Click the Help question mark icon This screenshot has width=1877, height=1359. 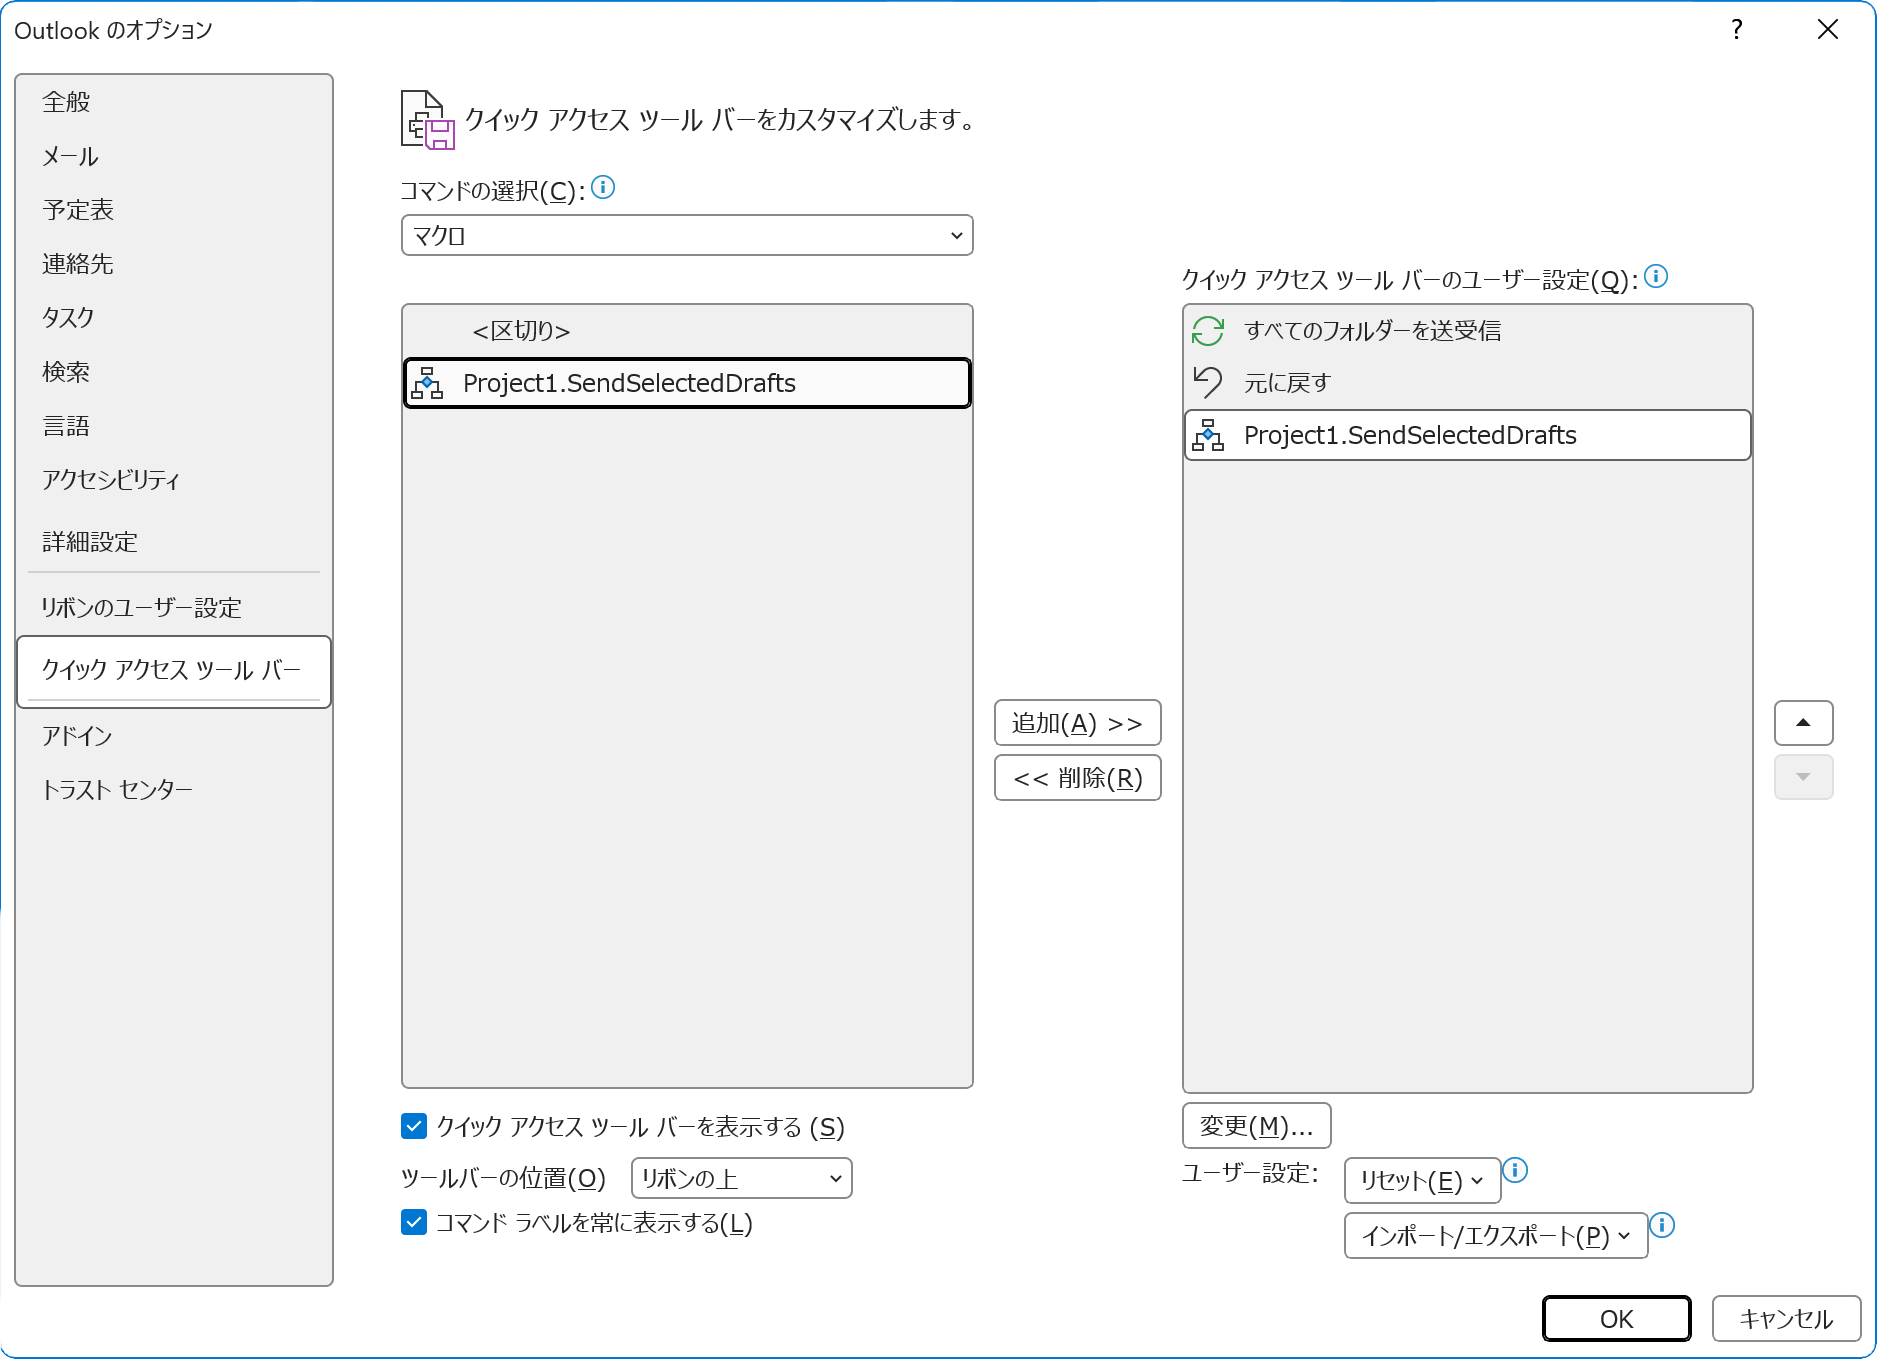1737,30
